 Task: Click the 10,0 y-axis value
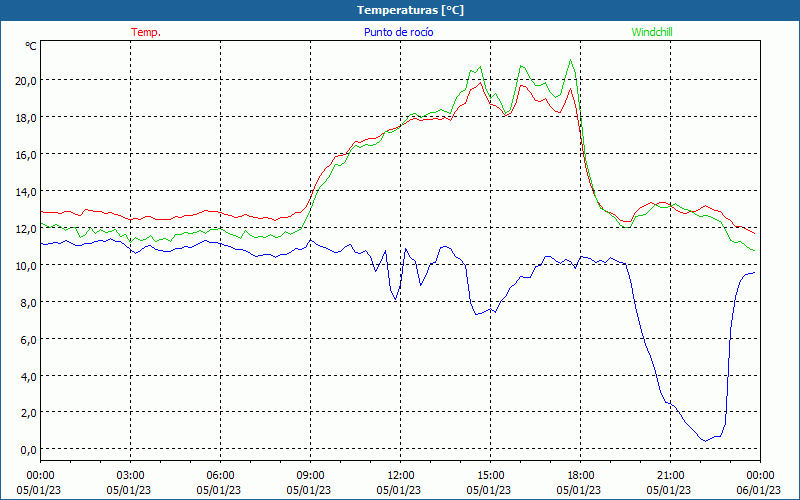click(x=26, y=265)
